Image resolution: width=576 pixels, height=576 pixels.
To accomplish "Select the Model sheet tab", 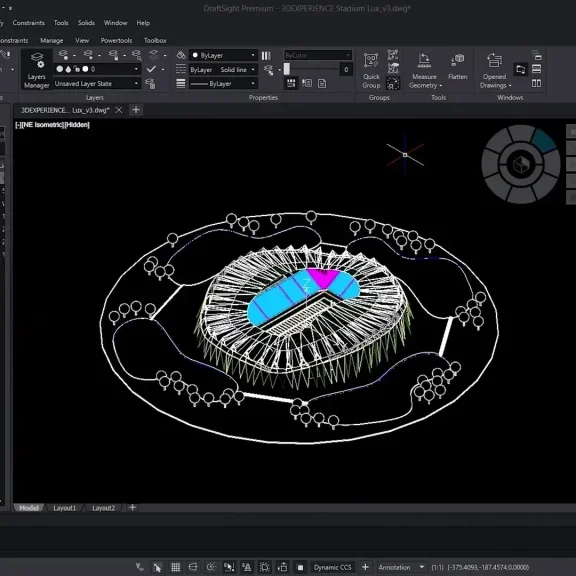I will [29, 508].
